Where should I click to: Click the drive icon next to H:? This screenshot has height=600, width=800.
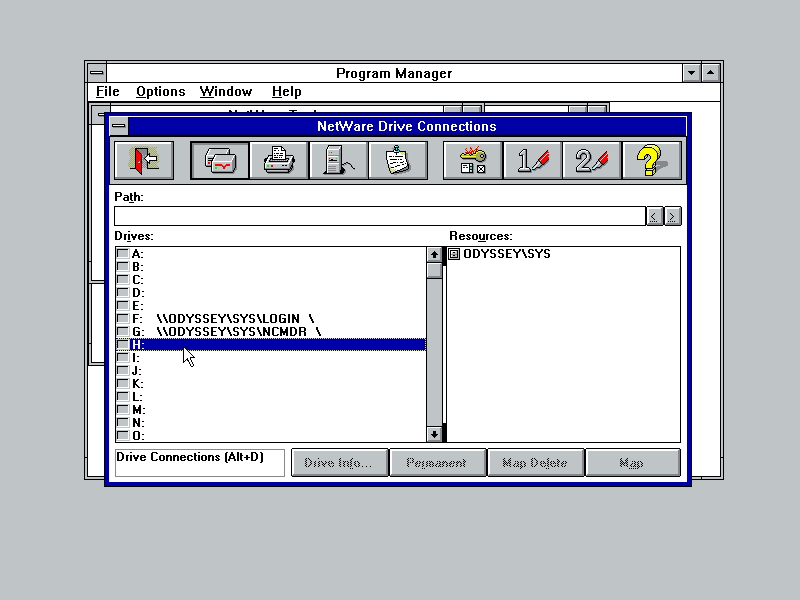pyautogui.click(x=122, y=344)
